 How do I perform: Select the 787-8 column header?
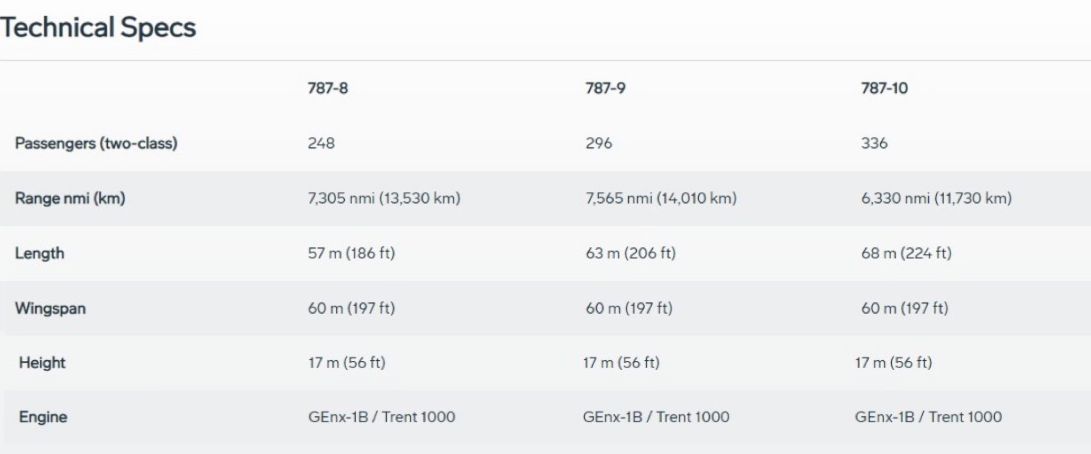[x=328, y=88]
